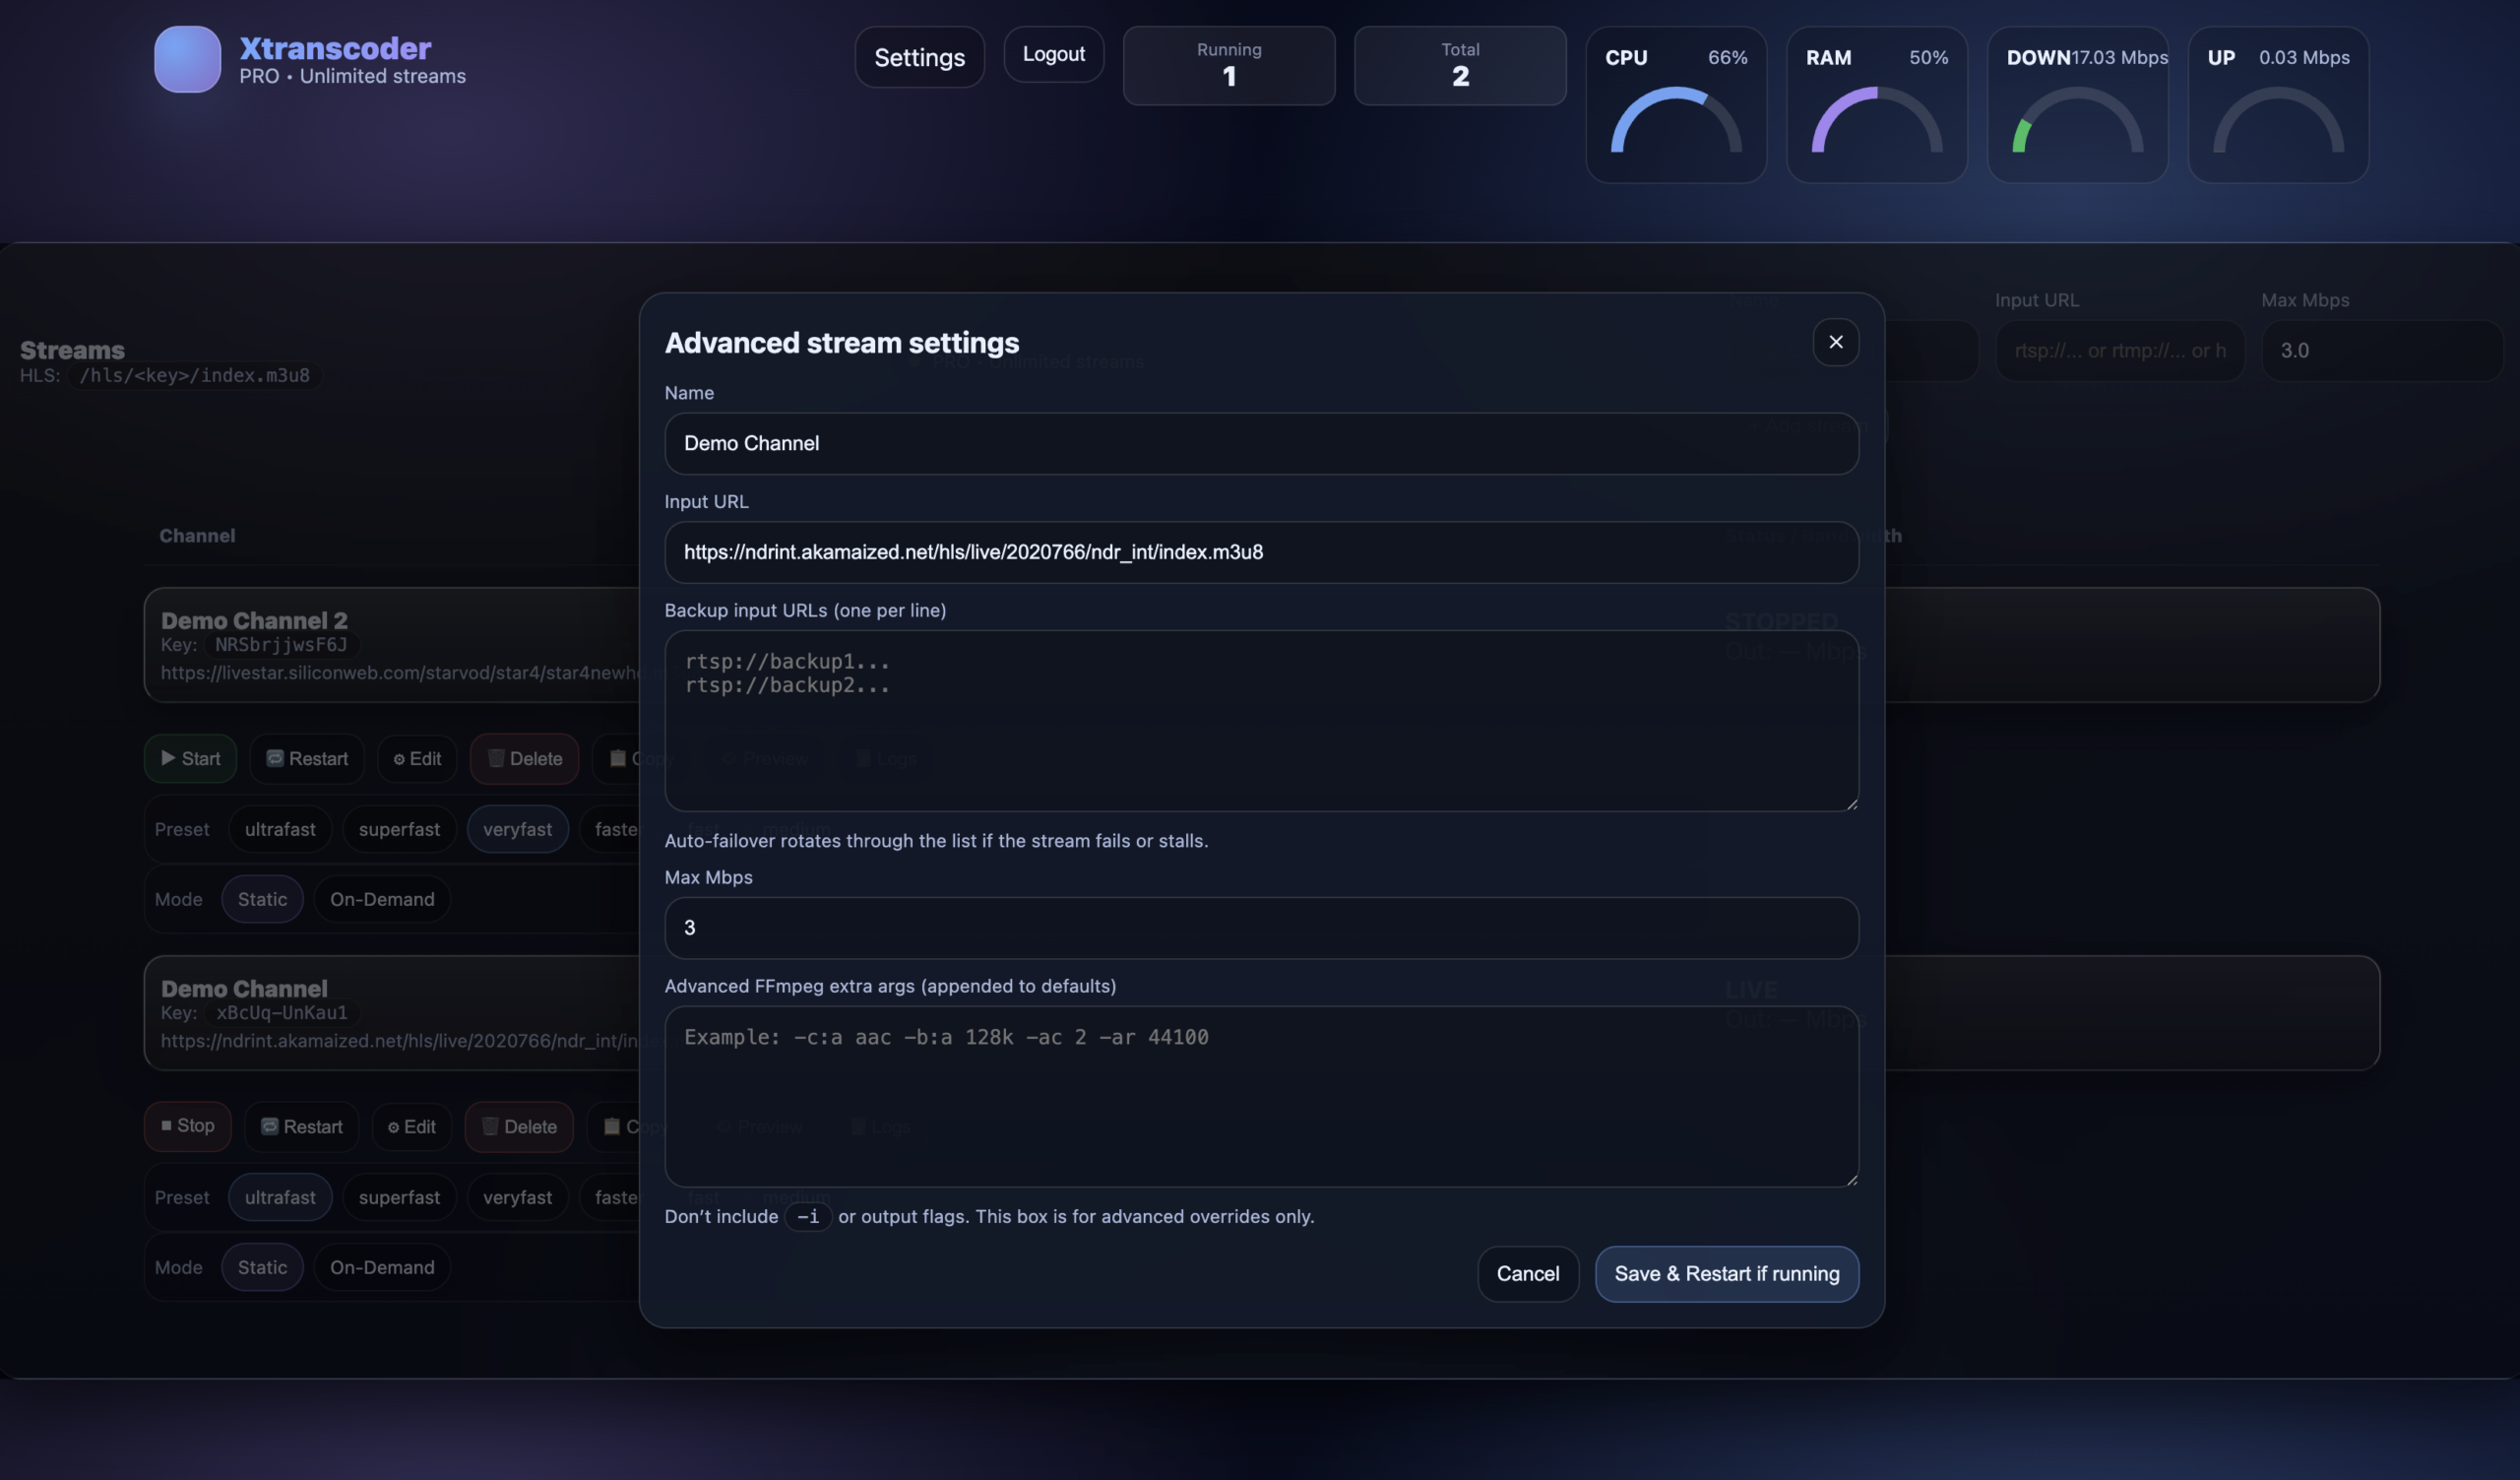2520x1480 pixels.
Task: Select ultrafast preset for Demo Channel 2
Action: [280, 829]
